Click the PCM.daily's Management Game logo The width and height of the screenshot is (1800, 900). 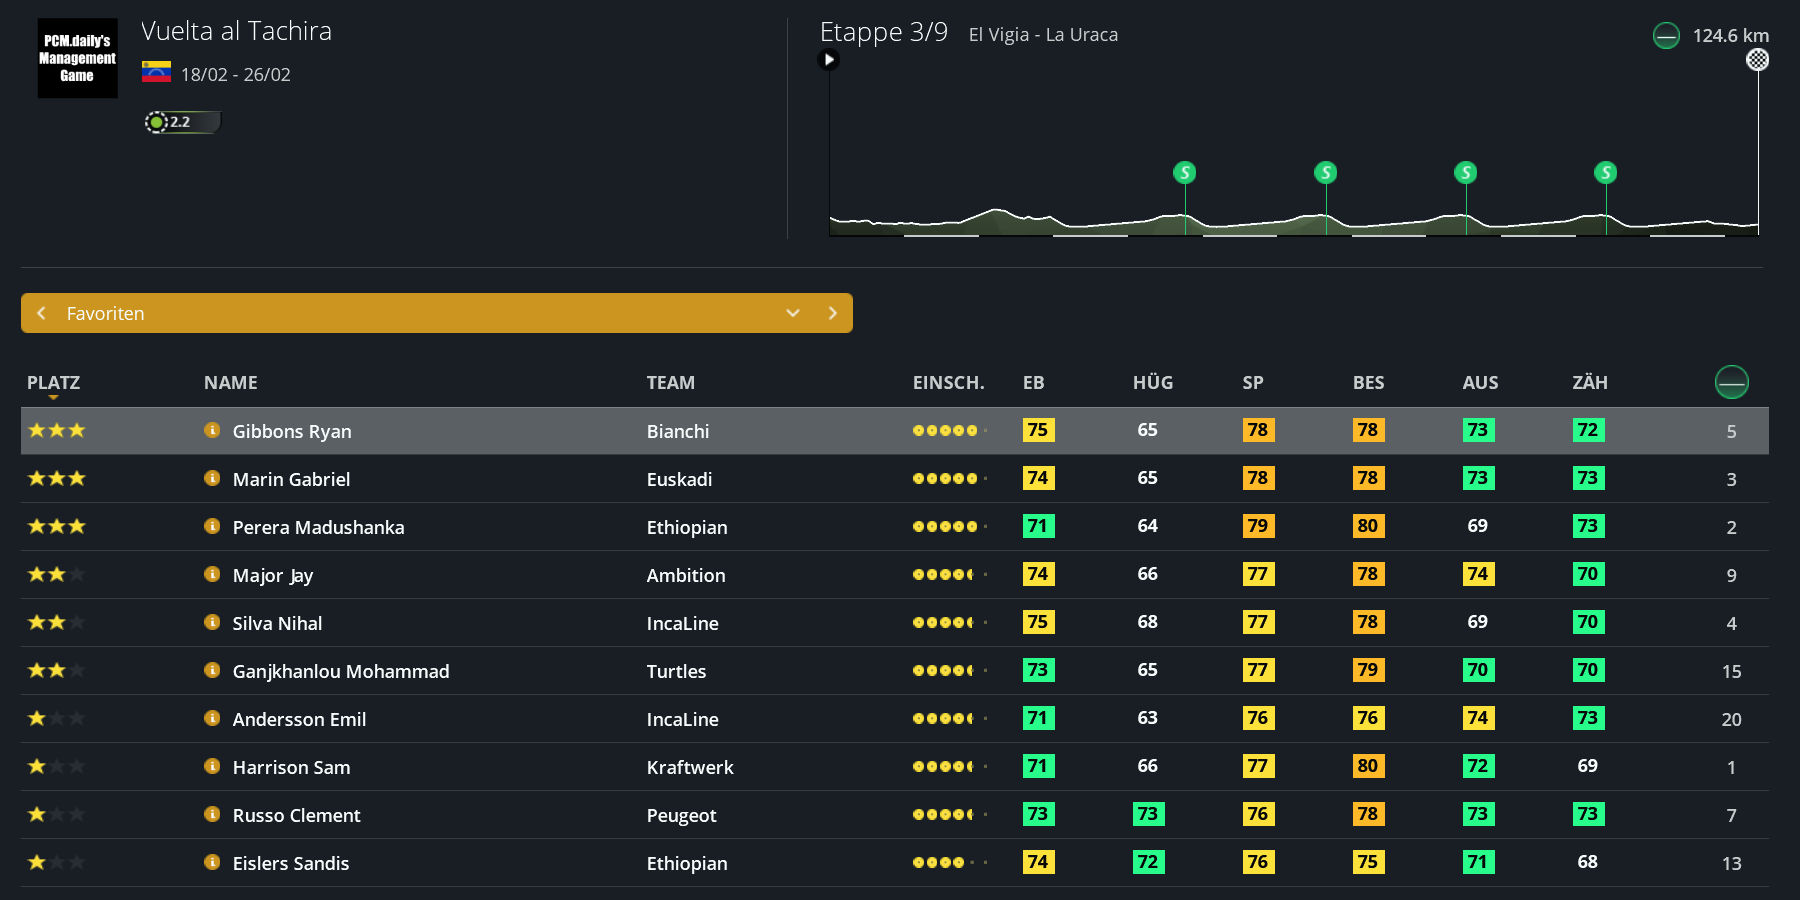click(x=77, y=58)
